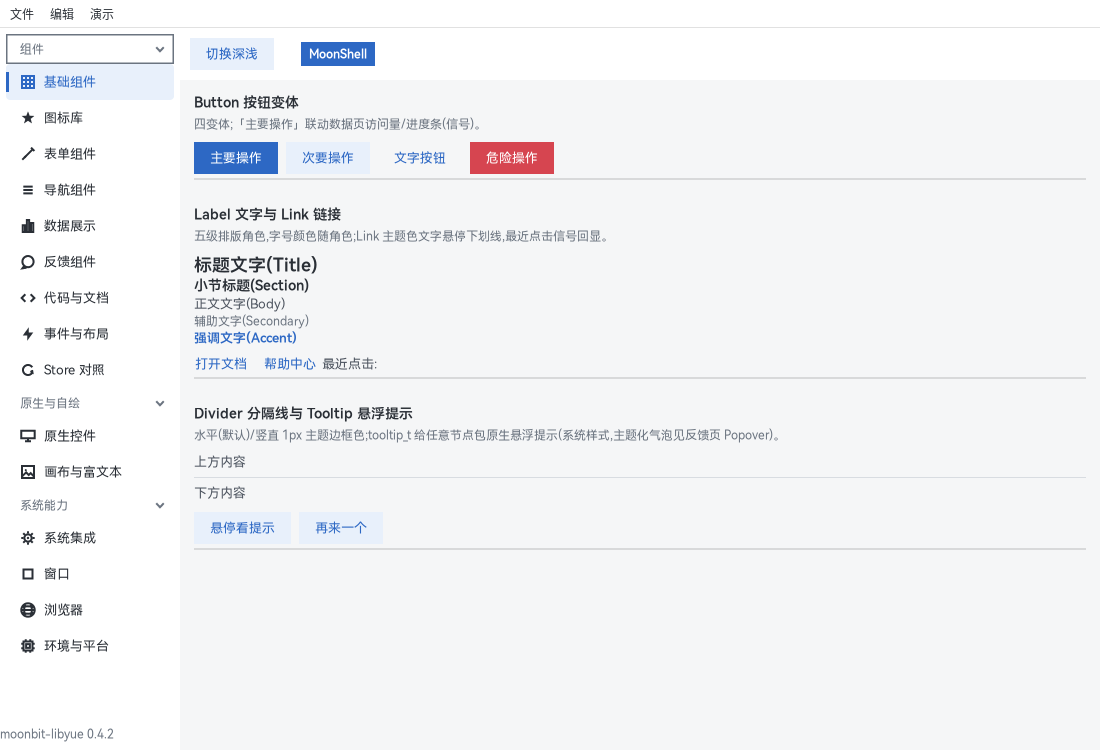This screenshot has width=1100, height=750.
Task: Click the 小节标题(Section) label
Action: 251,286
